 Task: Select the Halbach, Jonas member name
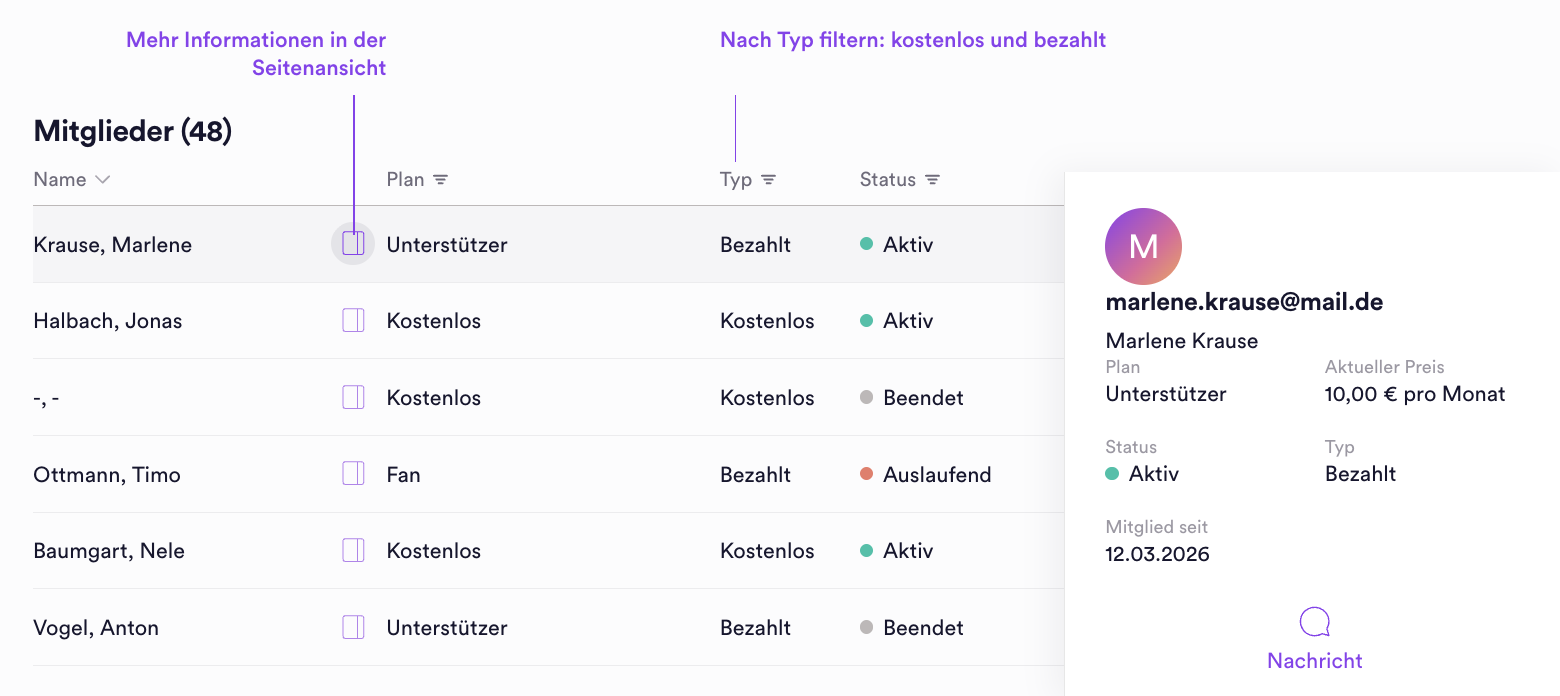108,321
